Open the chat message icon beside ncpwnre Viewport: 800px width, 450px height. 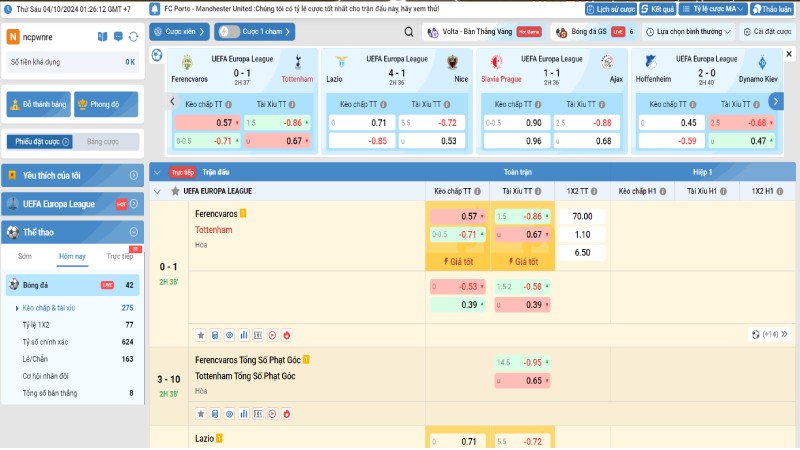118,37
